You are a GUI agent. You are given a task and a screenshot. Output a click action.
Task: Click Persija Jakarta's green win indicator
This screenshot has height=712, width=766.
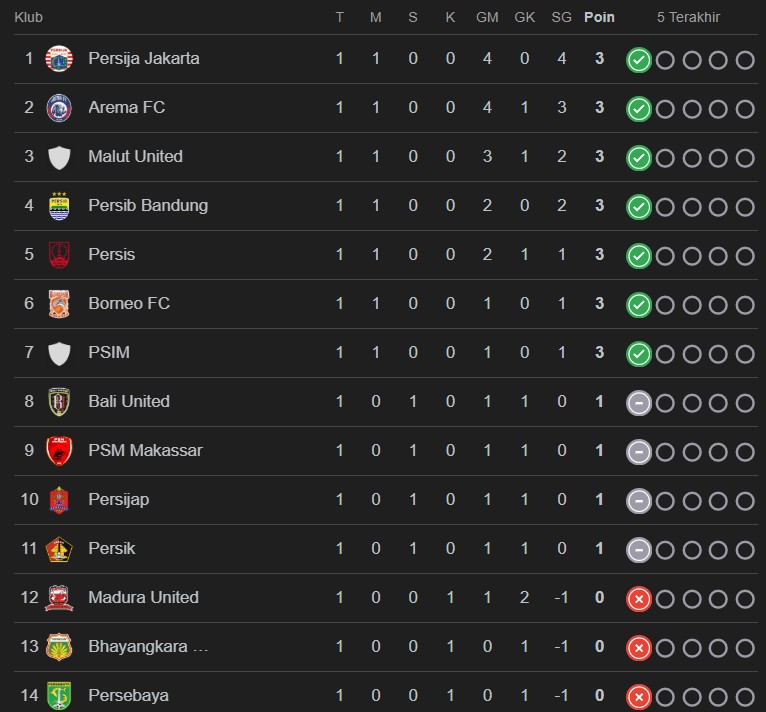click(639, 60)
